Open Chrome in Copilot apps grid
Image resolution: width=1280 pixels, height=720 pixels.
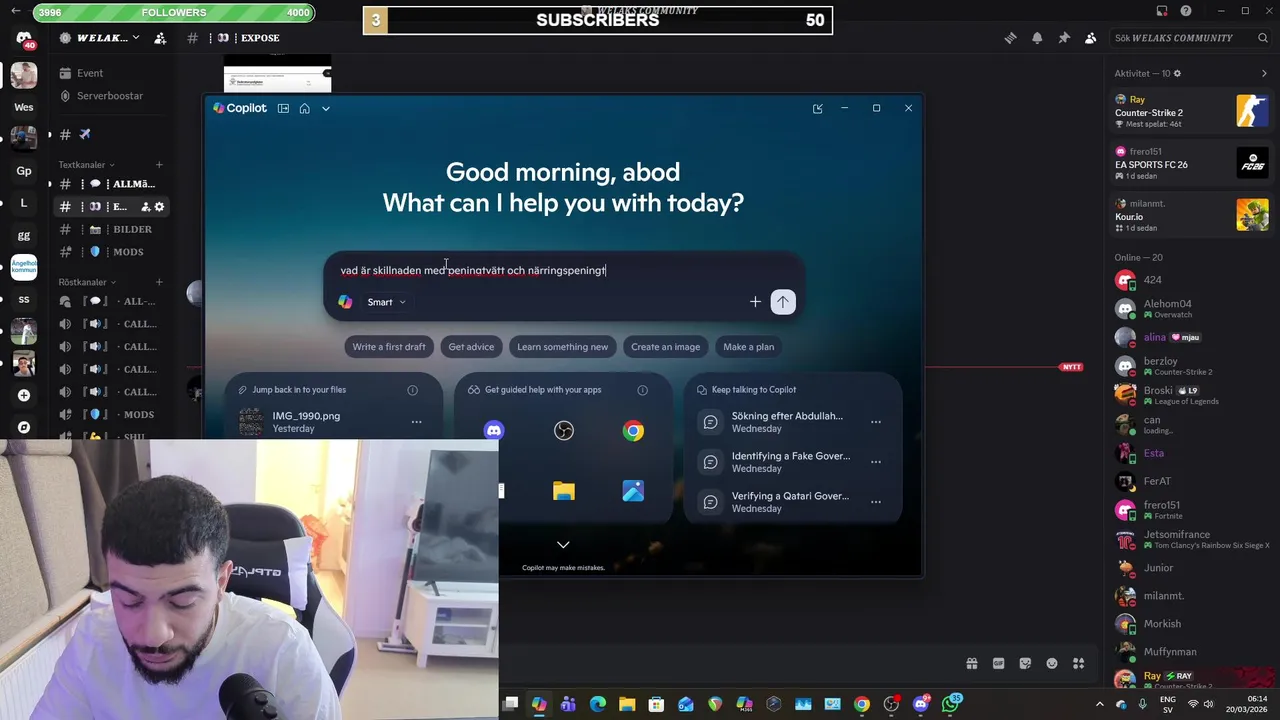tap(633, 431)
